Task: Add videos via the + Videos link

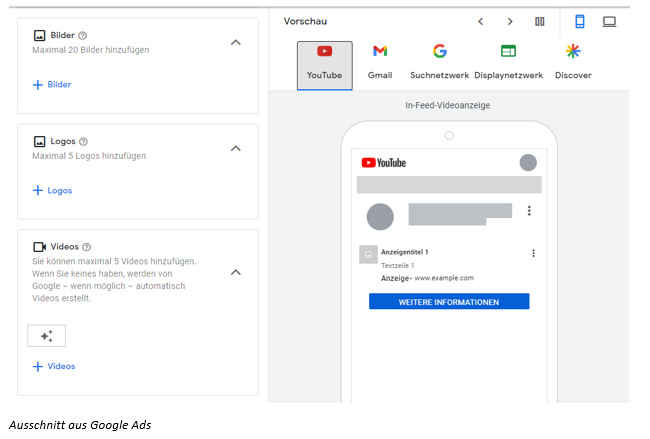Action: click(54, 366)
